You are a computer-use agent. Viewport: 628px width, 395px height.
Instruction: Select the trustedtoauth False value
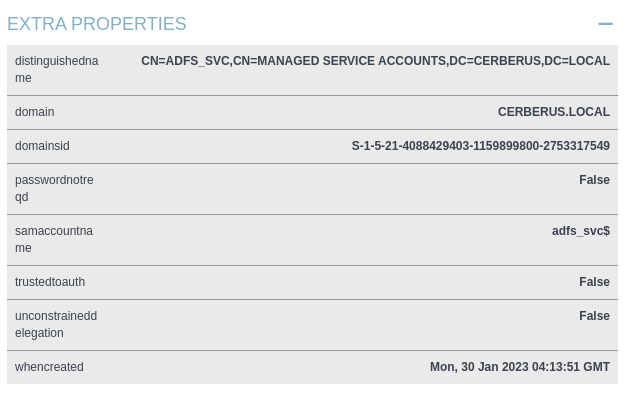(594, 282)
